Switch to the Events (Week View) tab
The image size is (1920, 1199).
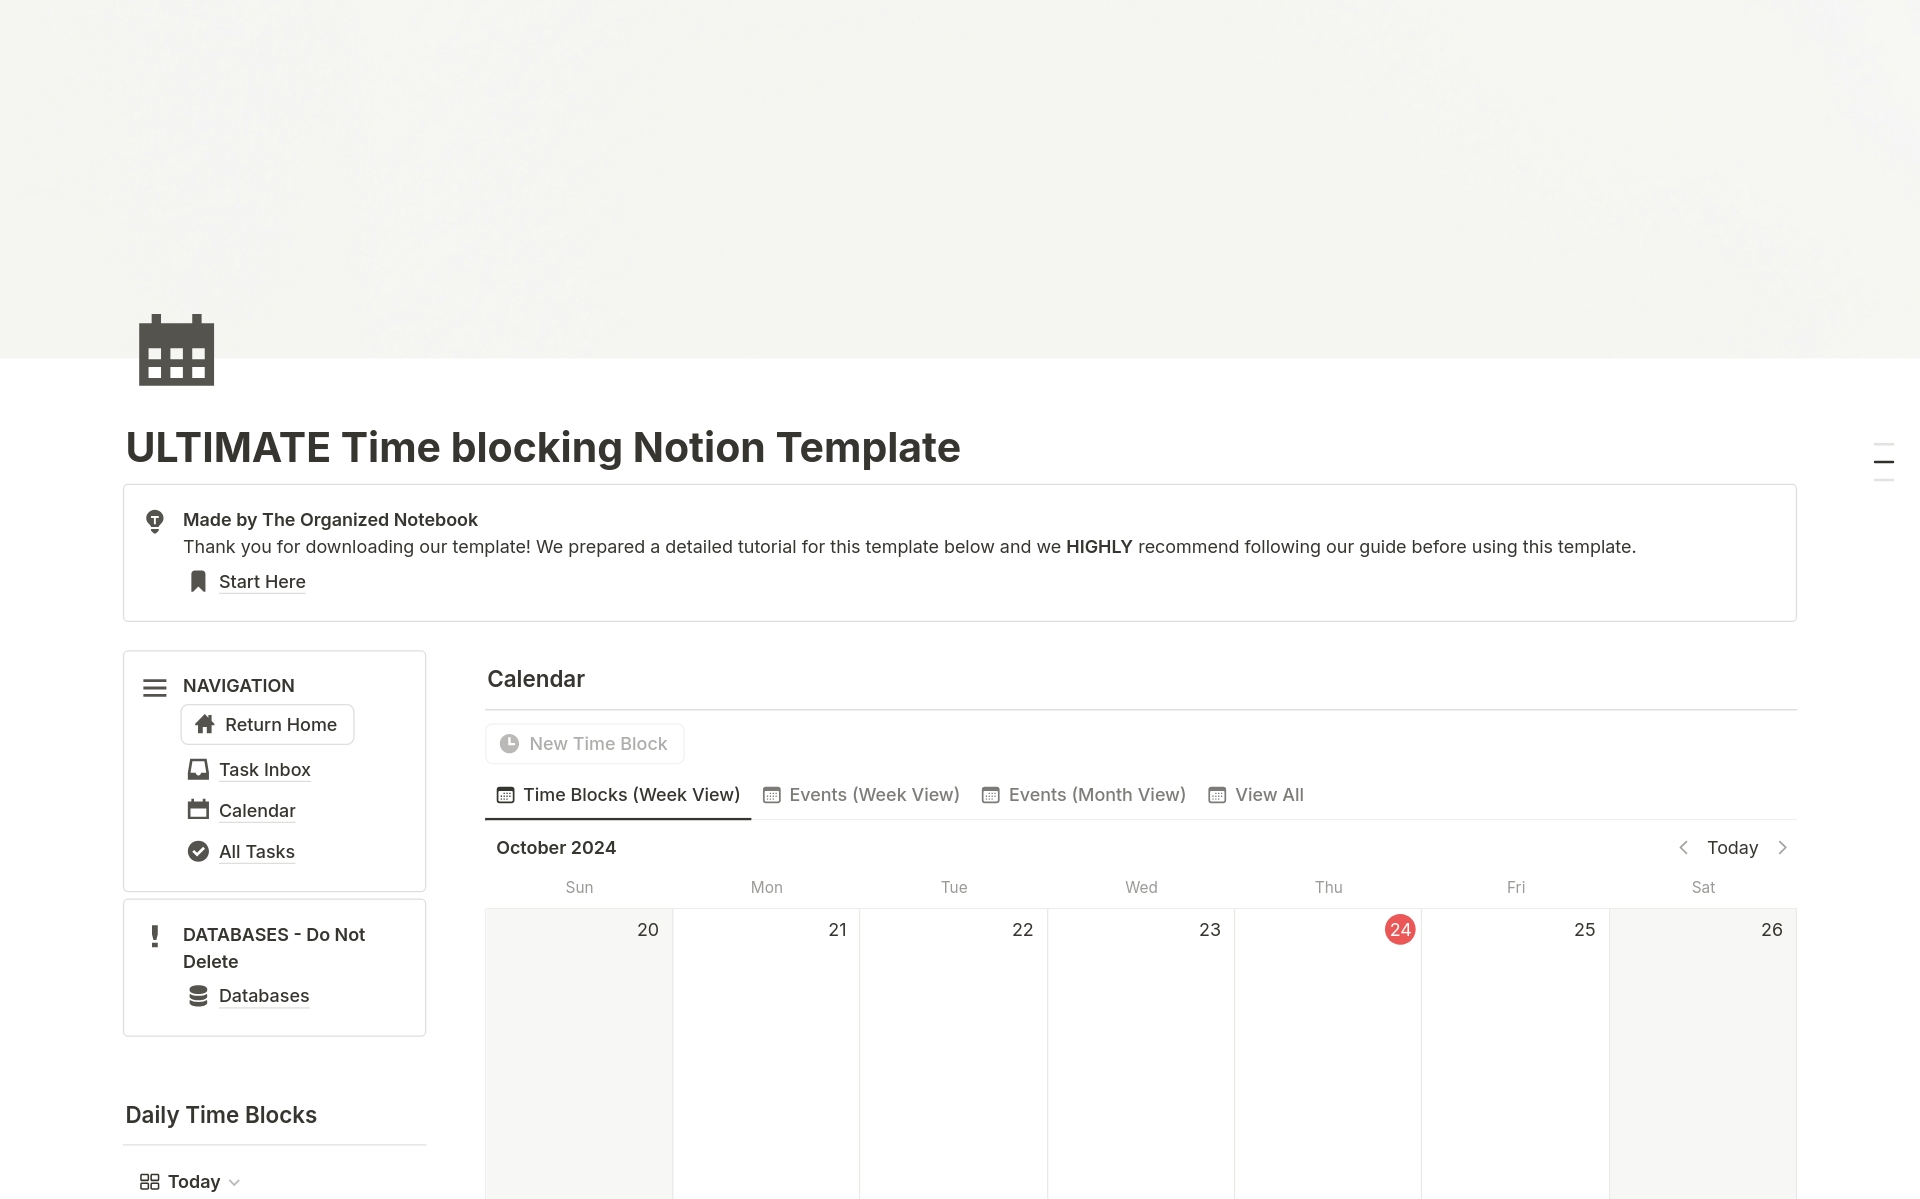(872, 794)
